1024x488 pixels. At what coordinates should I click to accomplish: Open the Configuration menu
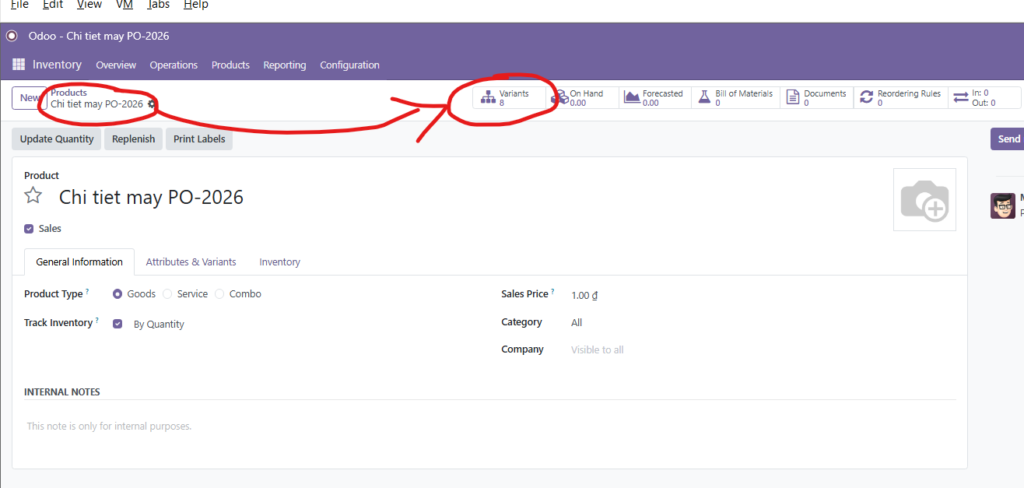pos(349,65)
